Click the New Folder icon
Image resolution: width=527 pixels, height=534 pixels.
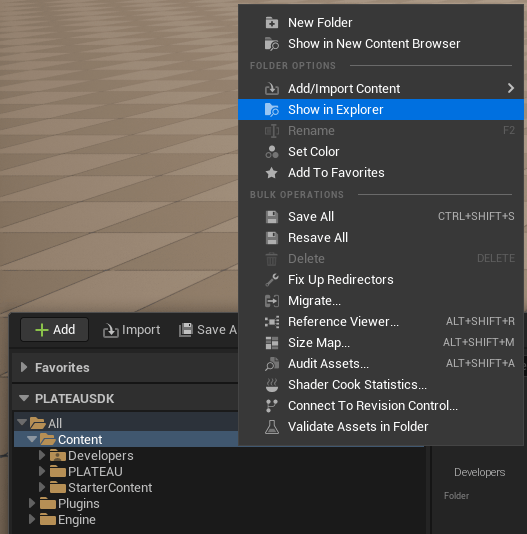click(272, 23)
